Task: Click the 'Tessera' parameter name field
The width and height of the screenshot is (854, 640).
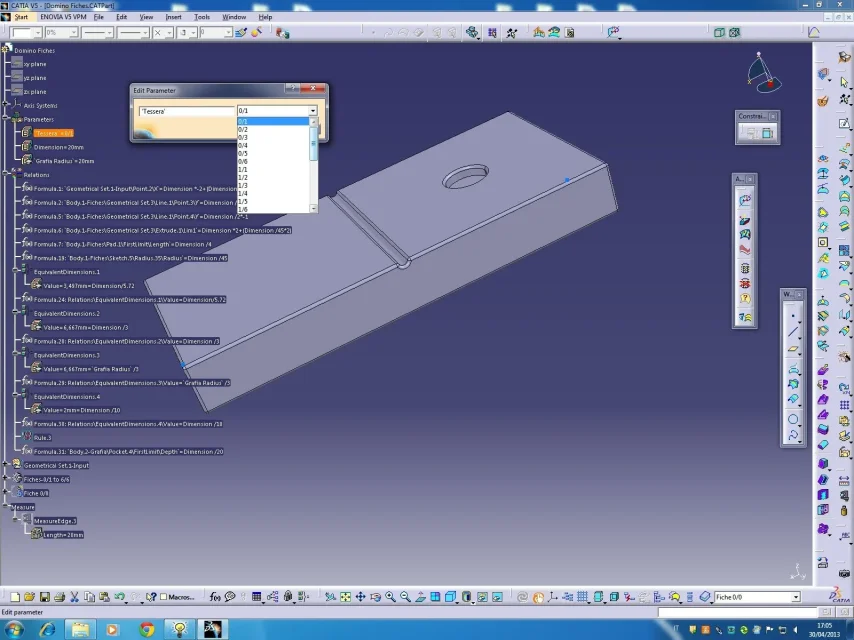Action: 186,111
